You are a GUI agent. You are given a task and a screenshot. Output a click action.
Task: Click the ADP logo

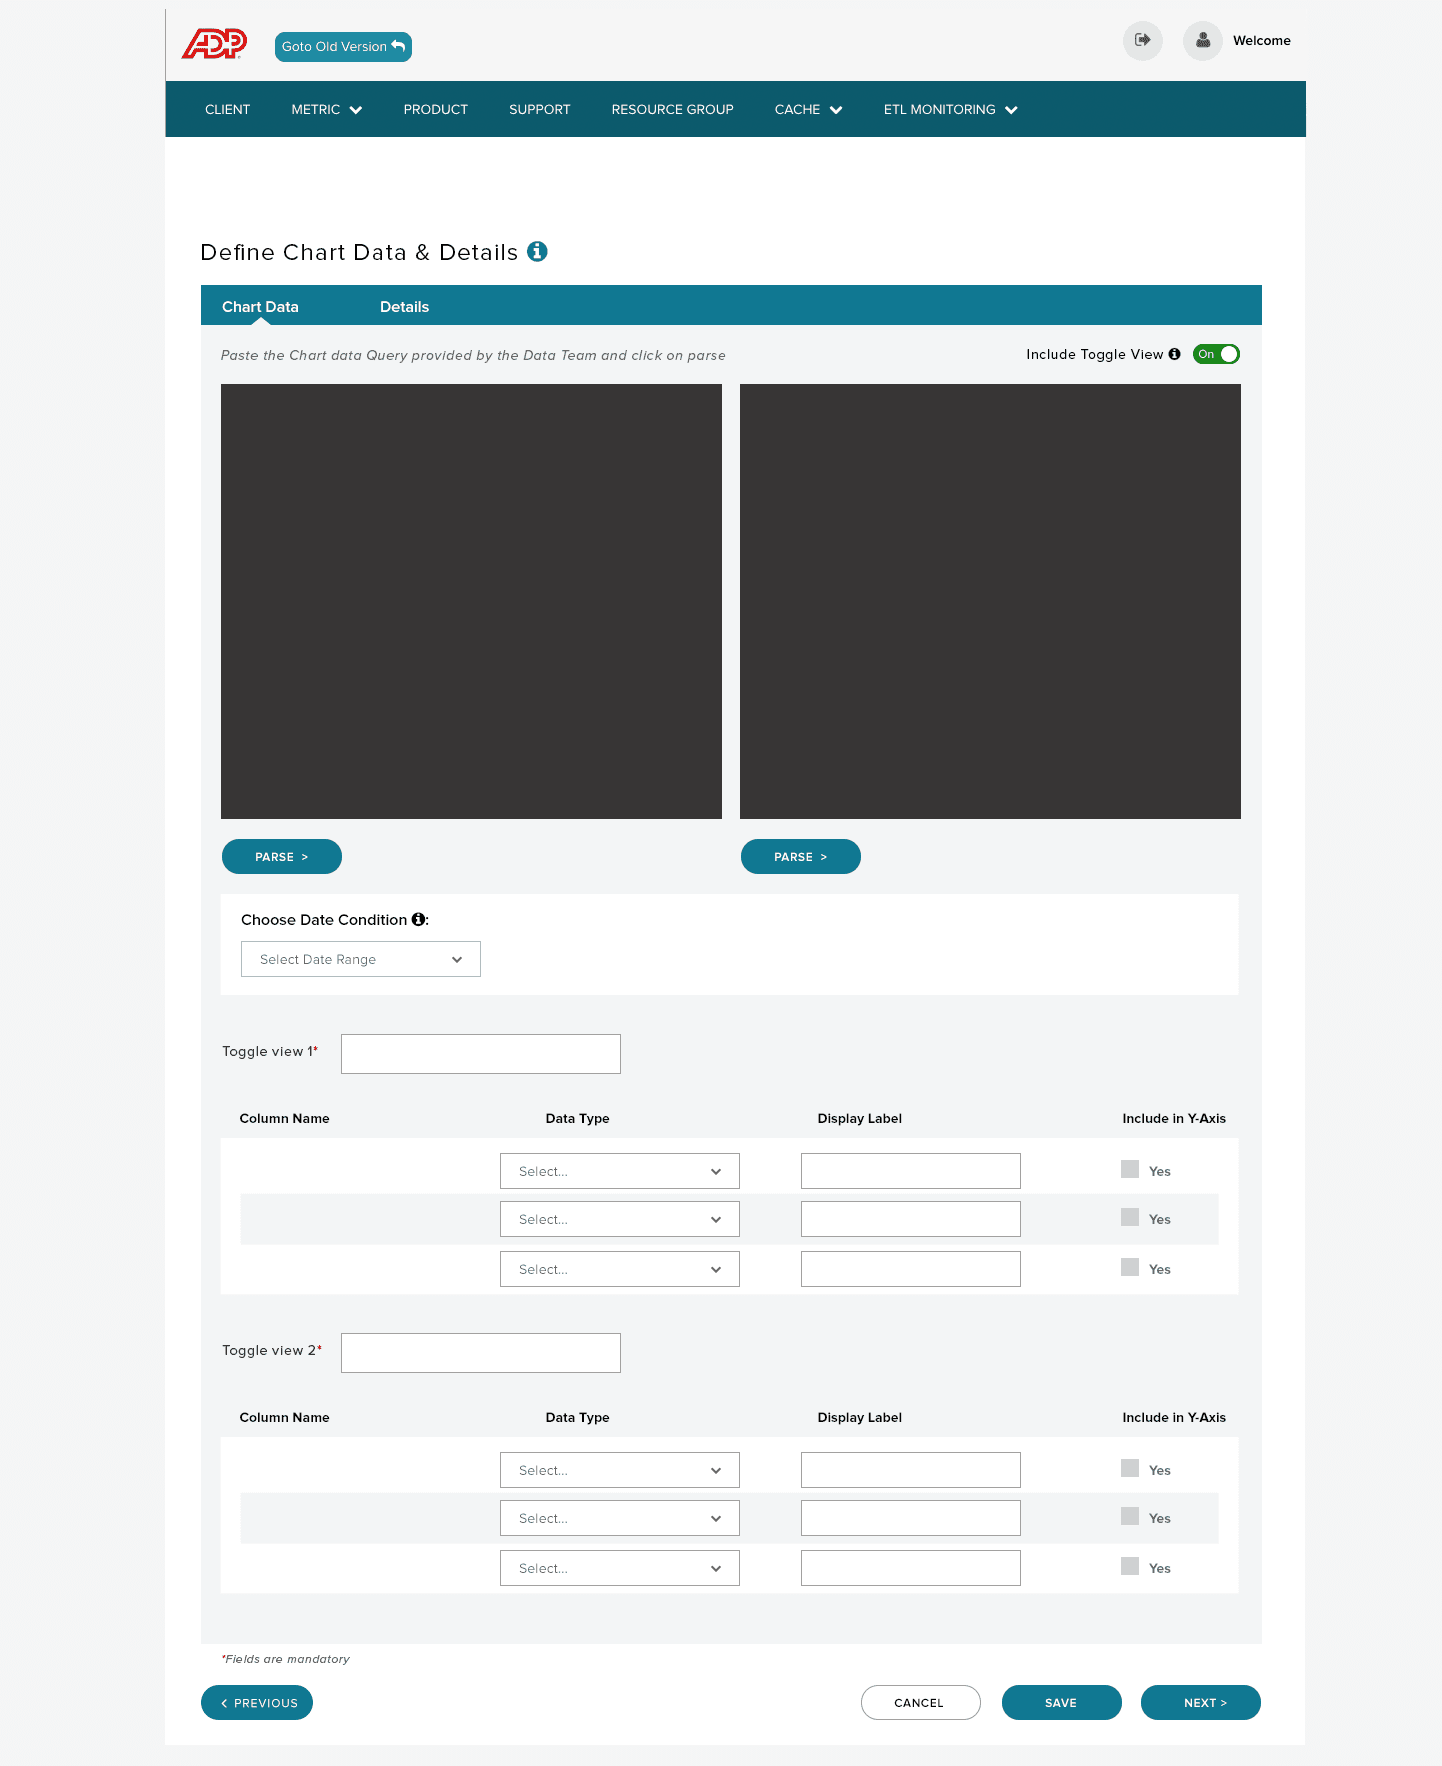pos(214,44)
